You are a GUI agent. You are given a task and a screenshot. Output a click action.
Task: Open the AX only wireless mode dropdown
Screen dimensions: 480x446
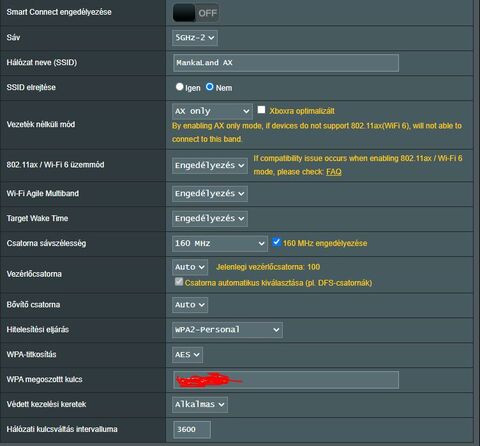click(x=212, y=111)
